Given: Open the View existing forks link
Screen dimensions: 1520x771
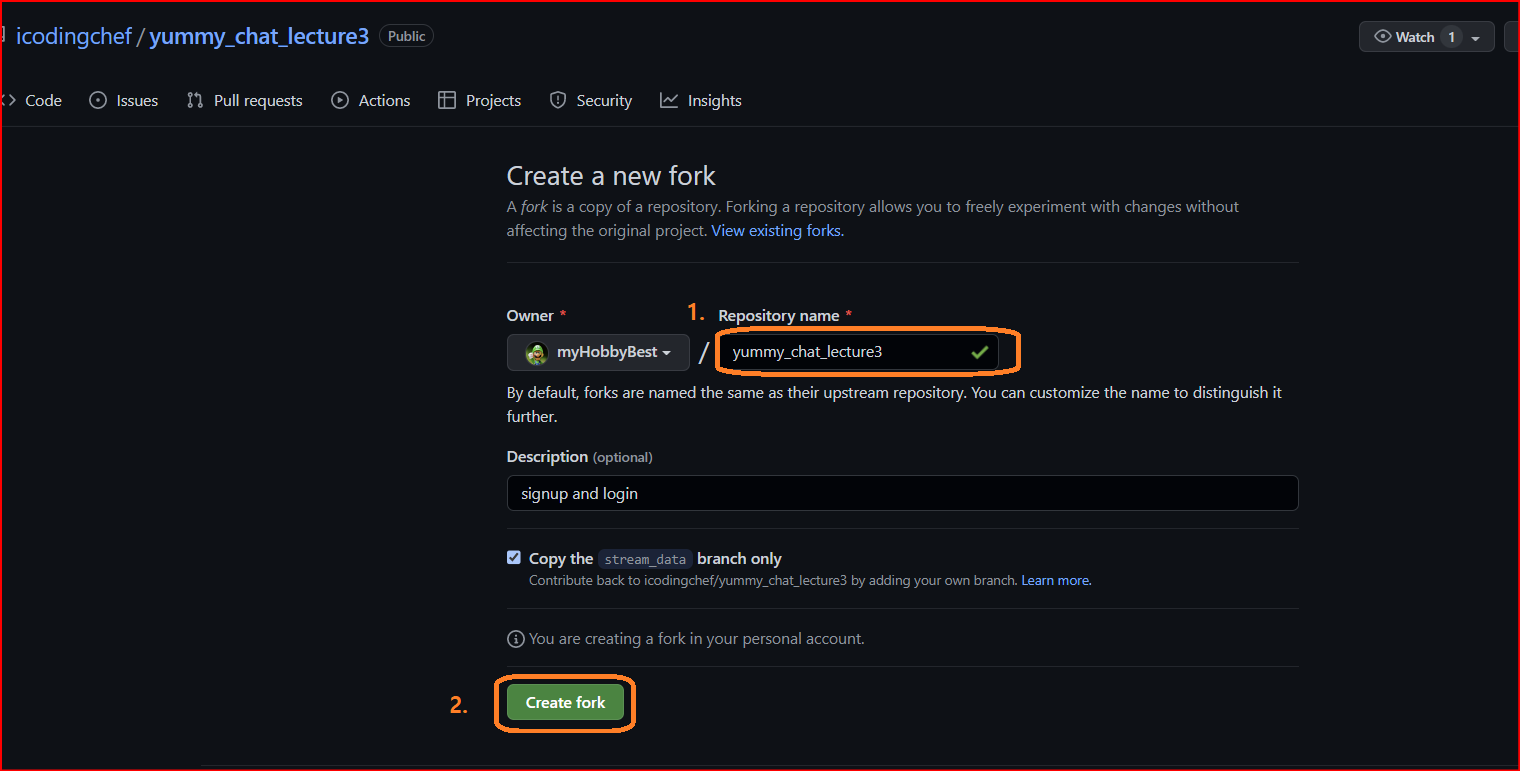Looking at the screenshot, I should 777,230.
